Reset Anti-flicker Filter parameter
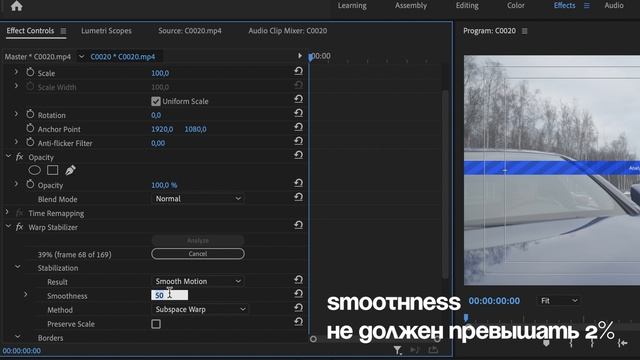Image resolution: width=640 pixels, height=360 pixels. (x=298, y=141)
